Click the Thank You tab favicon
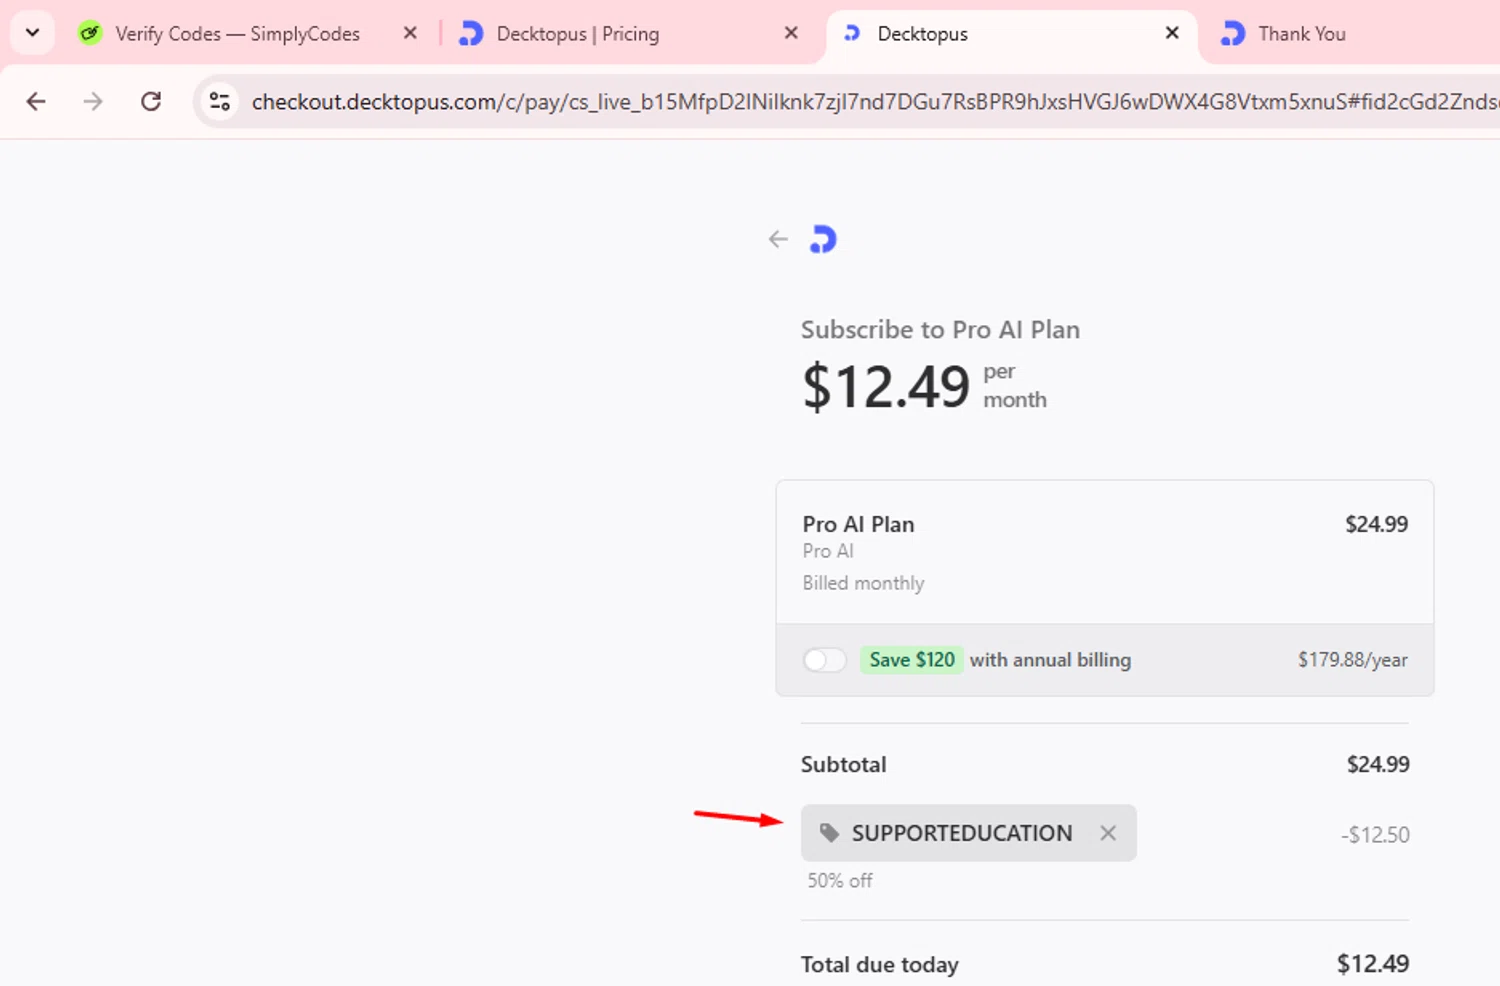This screenshot has height=986, width=1500. coord(1233,34)
